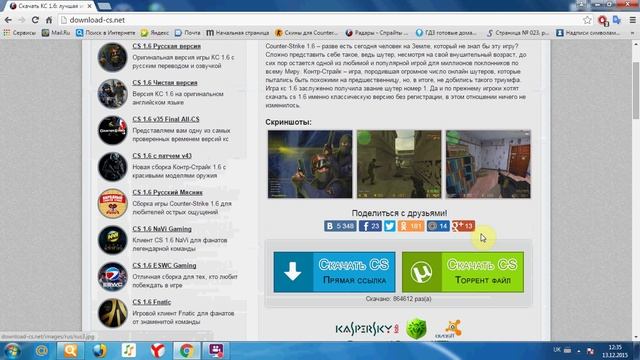Viewport: 640px width, 360px height.
Task: Click the патчем v43 round thumbnail
Action: [112, 167]
